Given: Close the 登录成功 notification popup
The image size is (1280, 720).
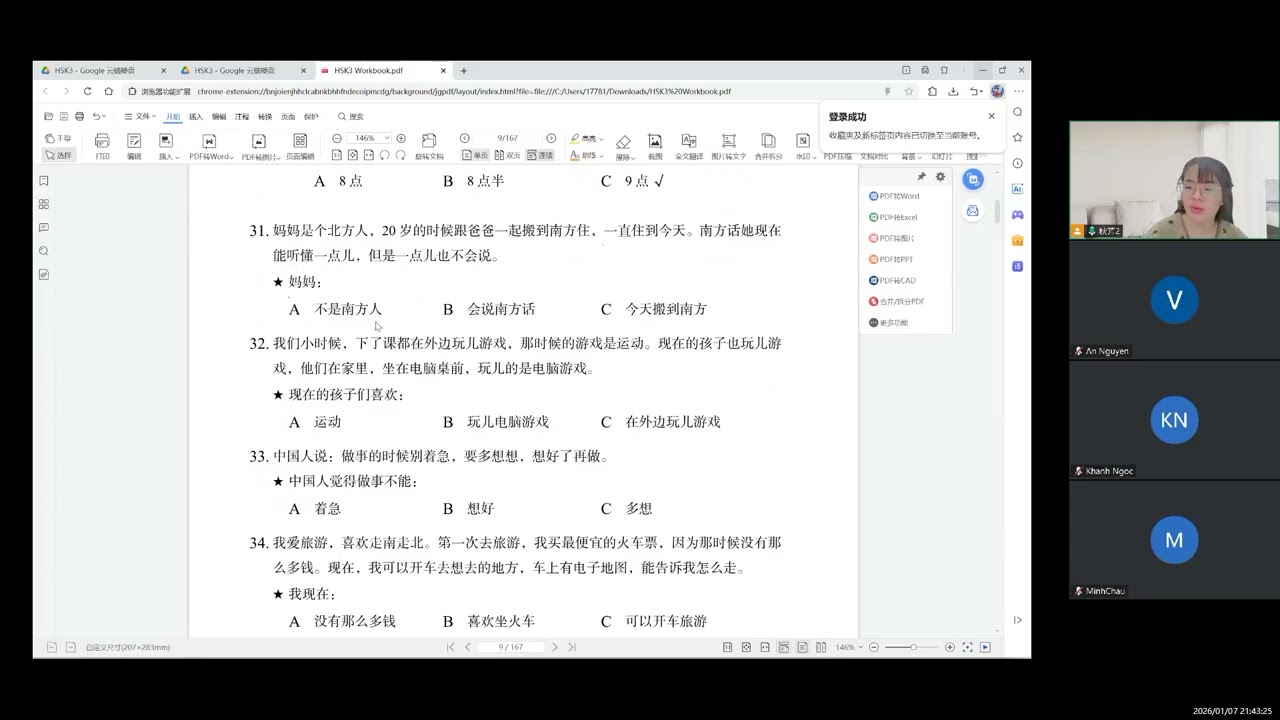Looking at the screenshot, I should click(x=992, y=116).
